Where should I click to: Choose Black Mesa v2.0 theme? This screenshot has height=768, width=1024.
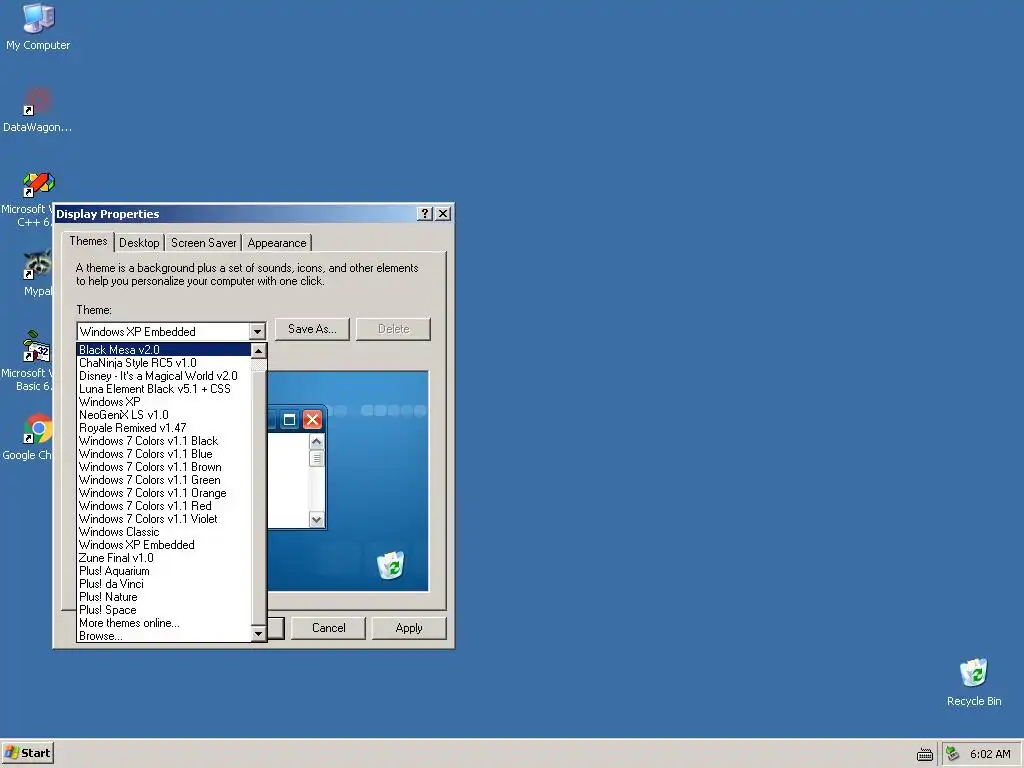coord(163,349)
